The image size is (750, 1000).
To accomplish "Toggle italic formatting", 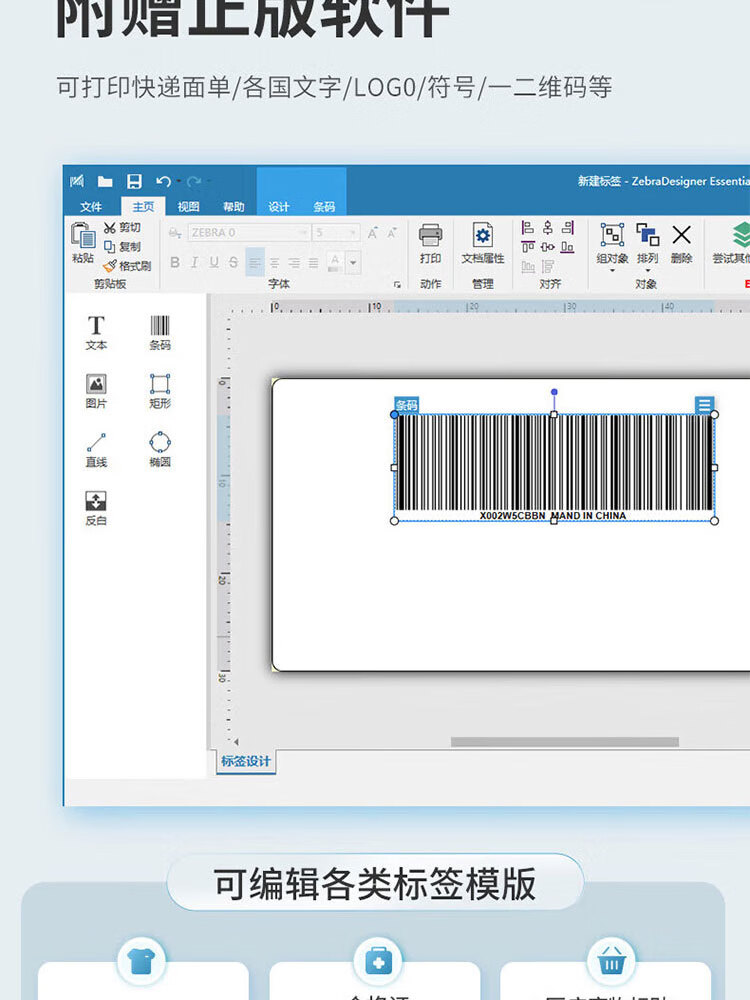I will click(195, 263).
